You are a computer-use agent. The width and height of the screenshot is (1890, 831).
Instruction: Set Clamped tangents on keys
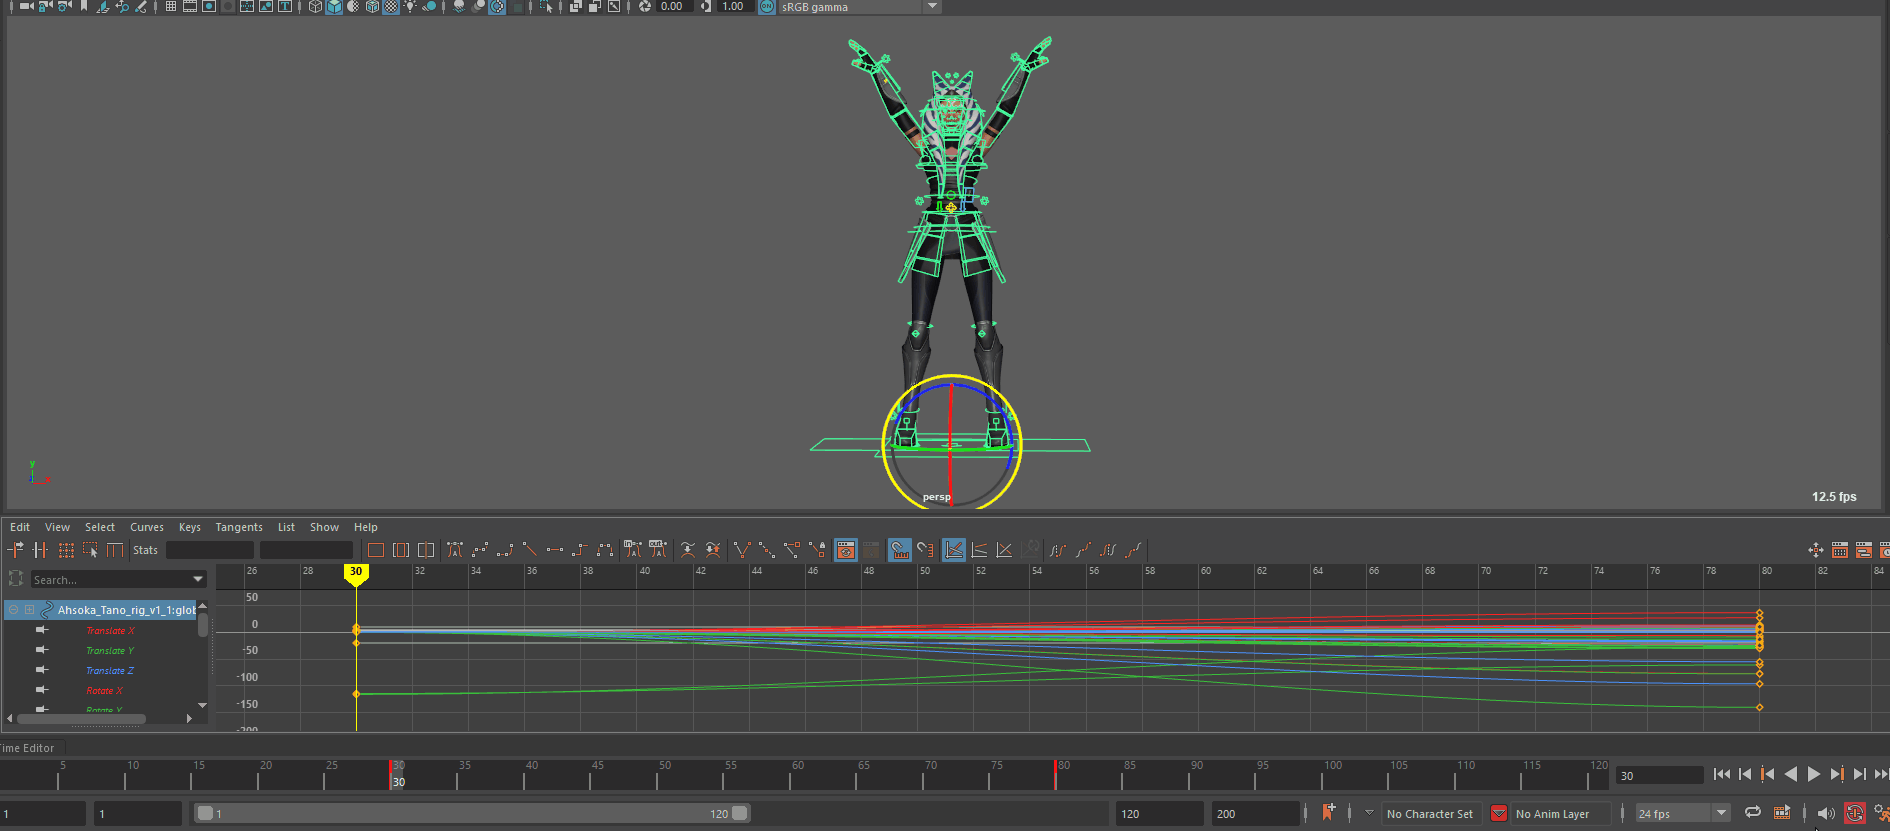tap(505, 550)
